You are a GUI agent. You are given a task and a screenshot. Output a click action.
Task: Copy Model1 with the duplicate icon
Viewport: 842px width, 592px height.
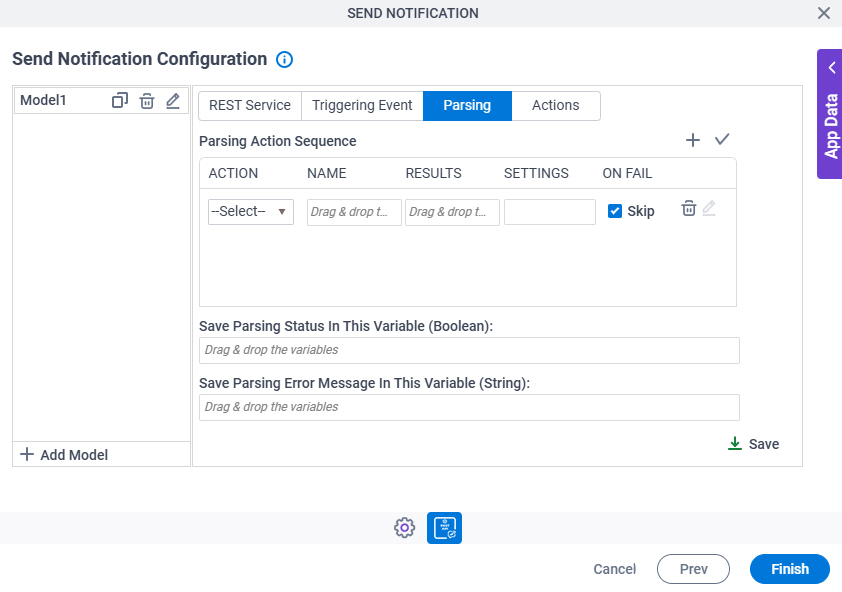point(120,100)
